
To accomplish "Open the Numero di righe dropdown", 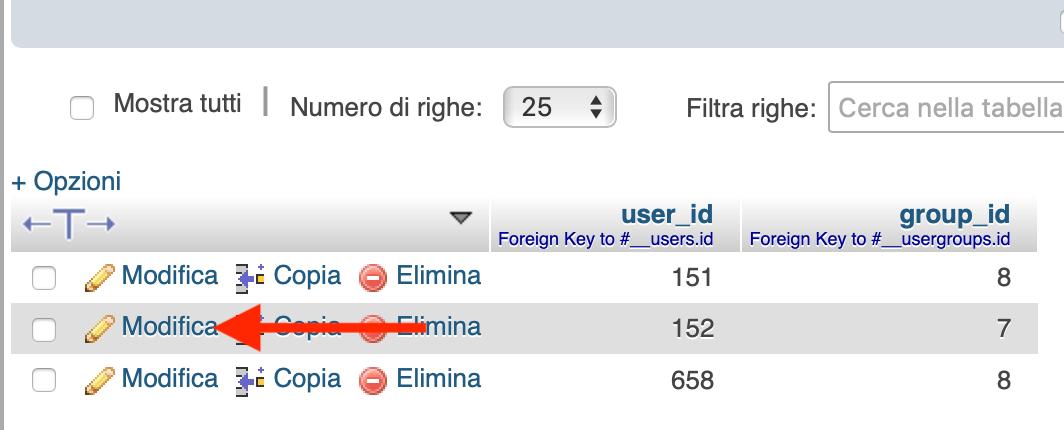I will coord(559,107).
